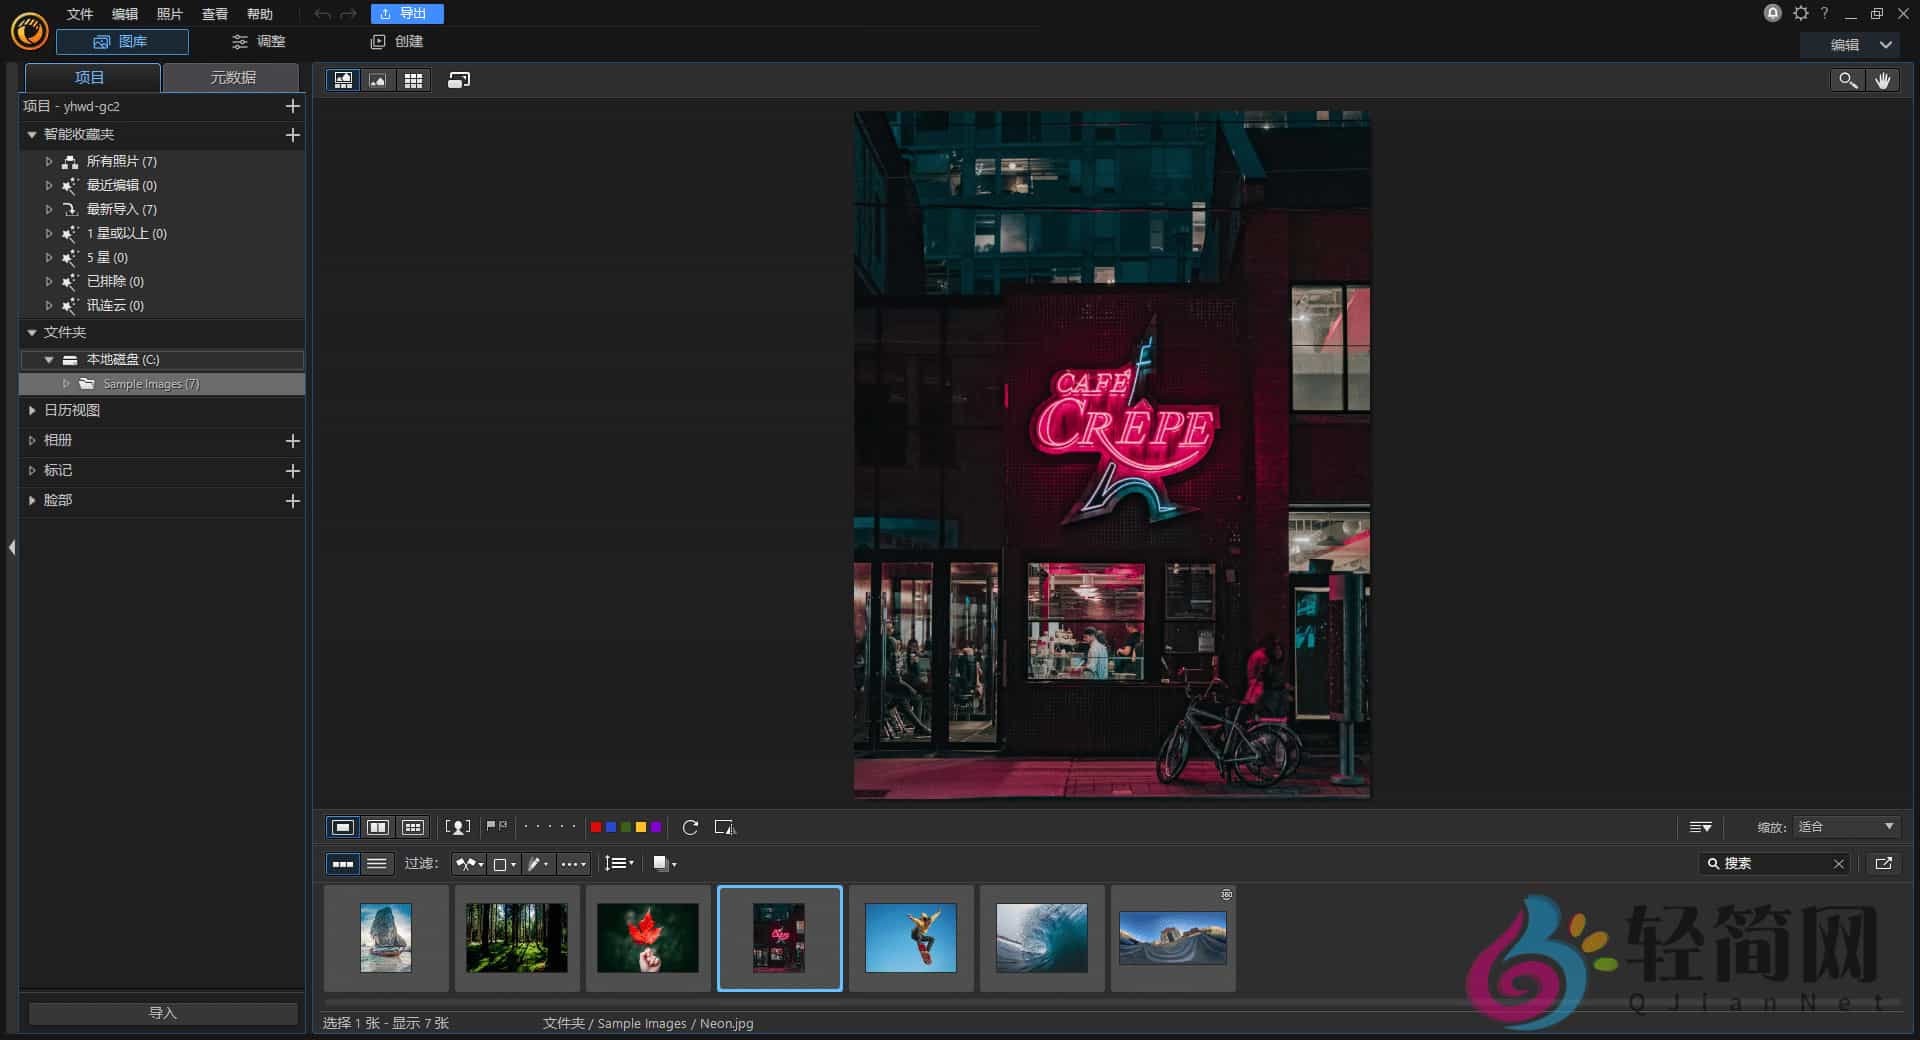Click the 导出 export button
The height and width of the screenshot is (1040, 1920).
406,13
